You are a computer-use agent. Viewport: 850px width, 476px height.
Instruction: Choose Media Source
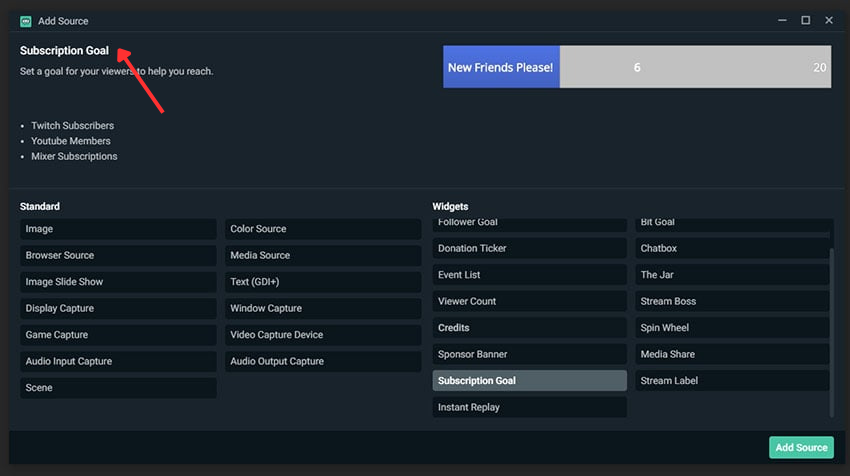pos(323,255)
